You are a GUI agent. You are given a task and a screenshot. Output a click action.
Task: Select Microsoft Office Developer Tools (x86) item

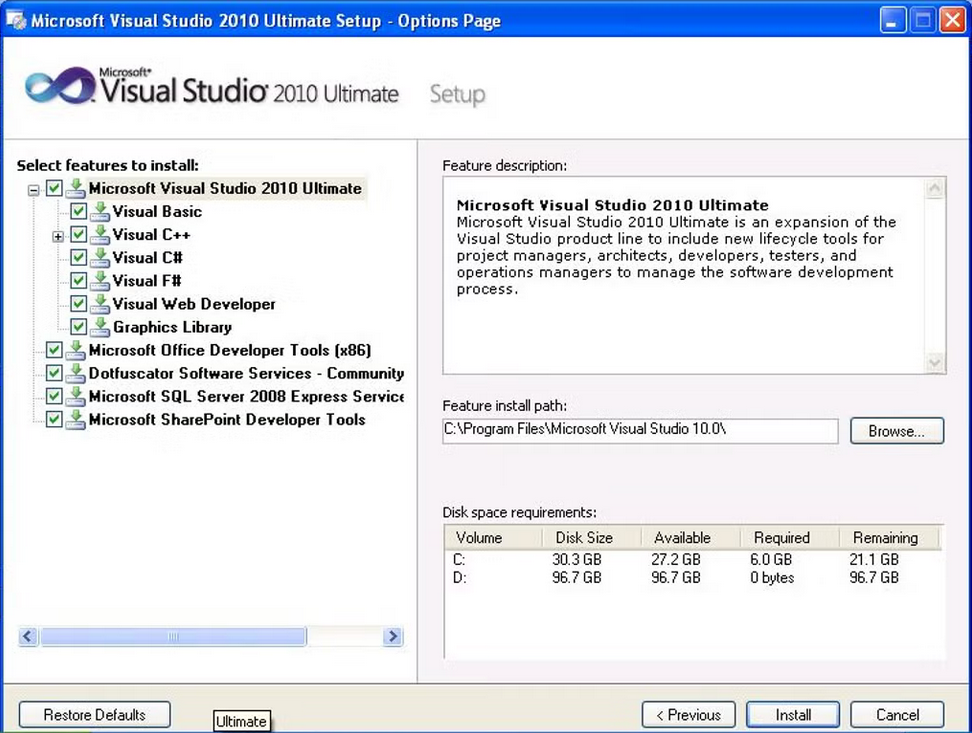[x=230, y=350]
